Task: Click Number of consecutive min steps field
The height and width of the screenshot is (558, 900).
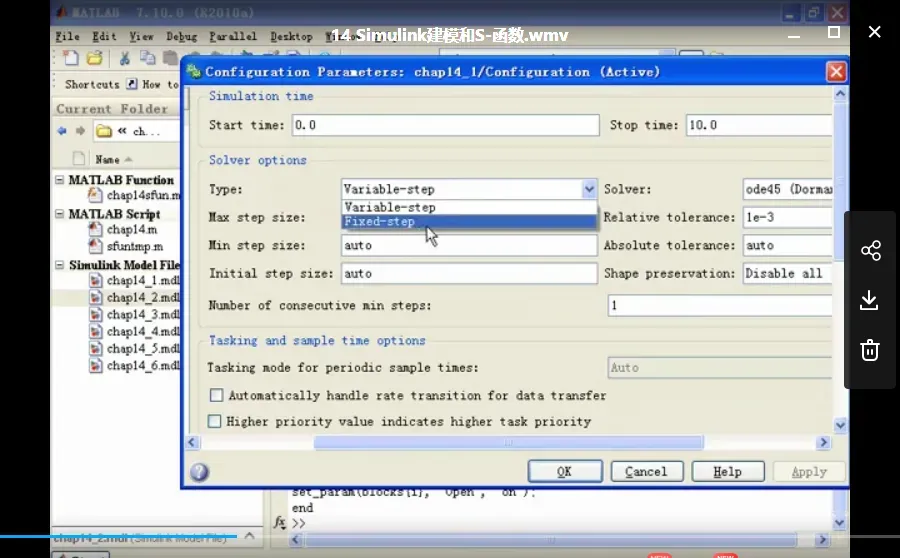Action: point(719,305)
